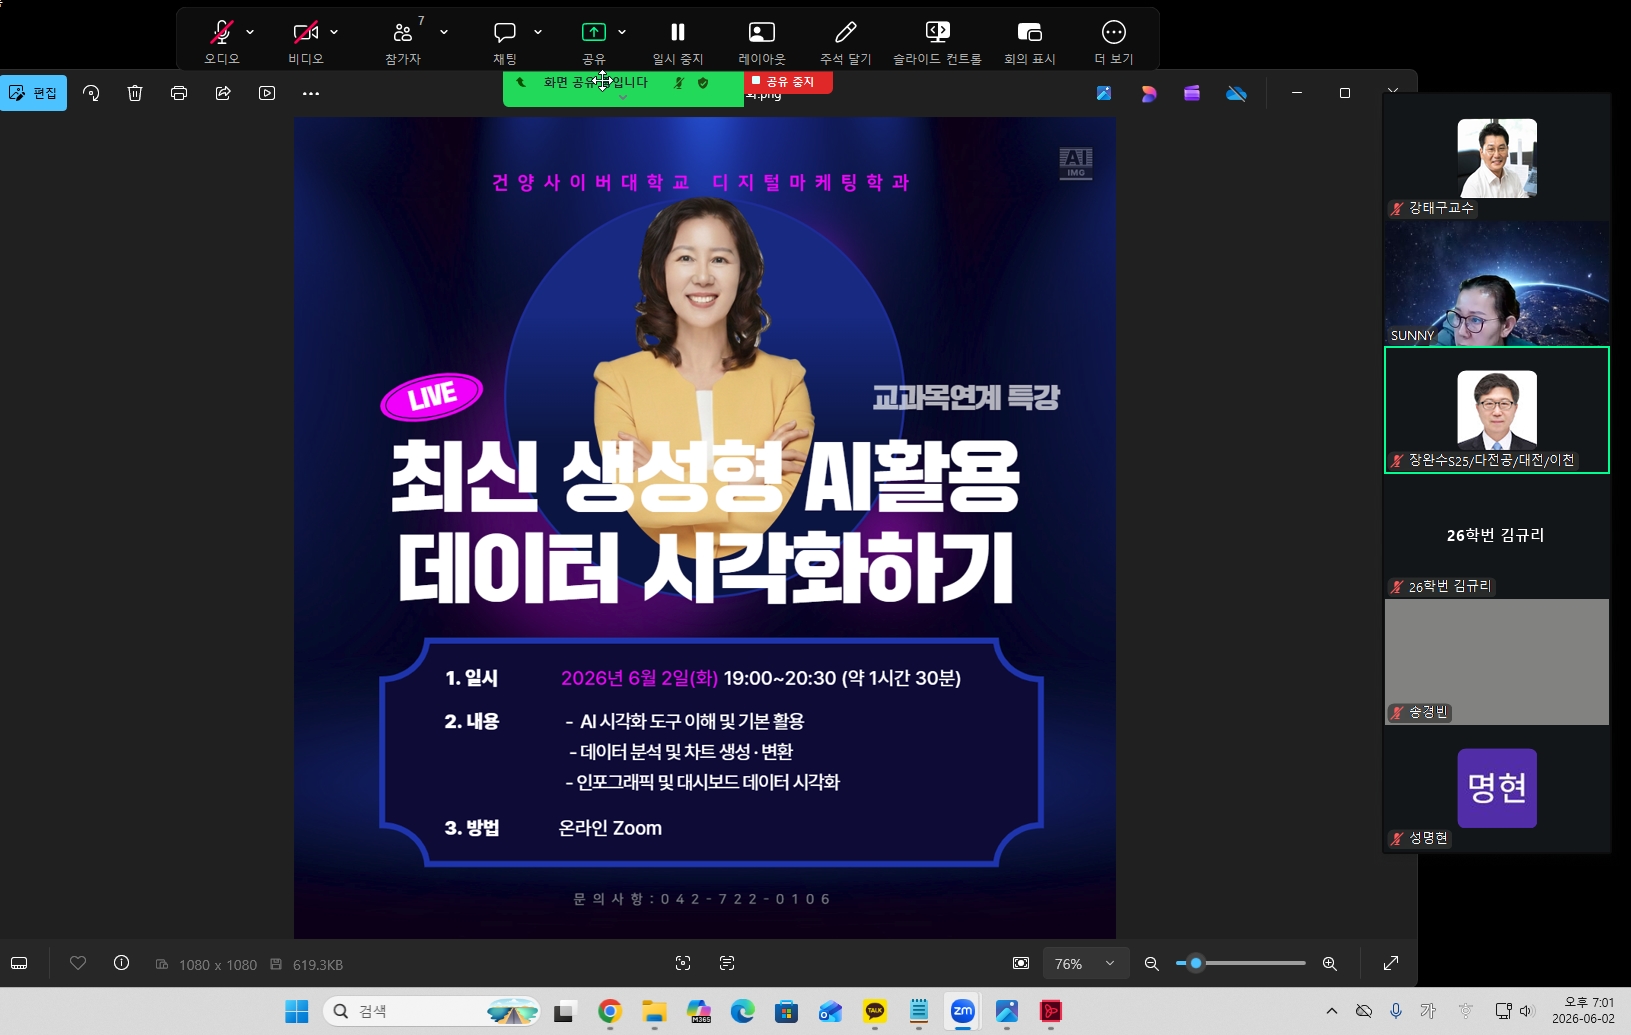This screenshot has height=1035, width=1631.
Task: Open the 더 보기 more menu
Action: pyautogui.click(x=1113, y=41)
